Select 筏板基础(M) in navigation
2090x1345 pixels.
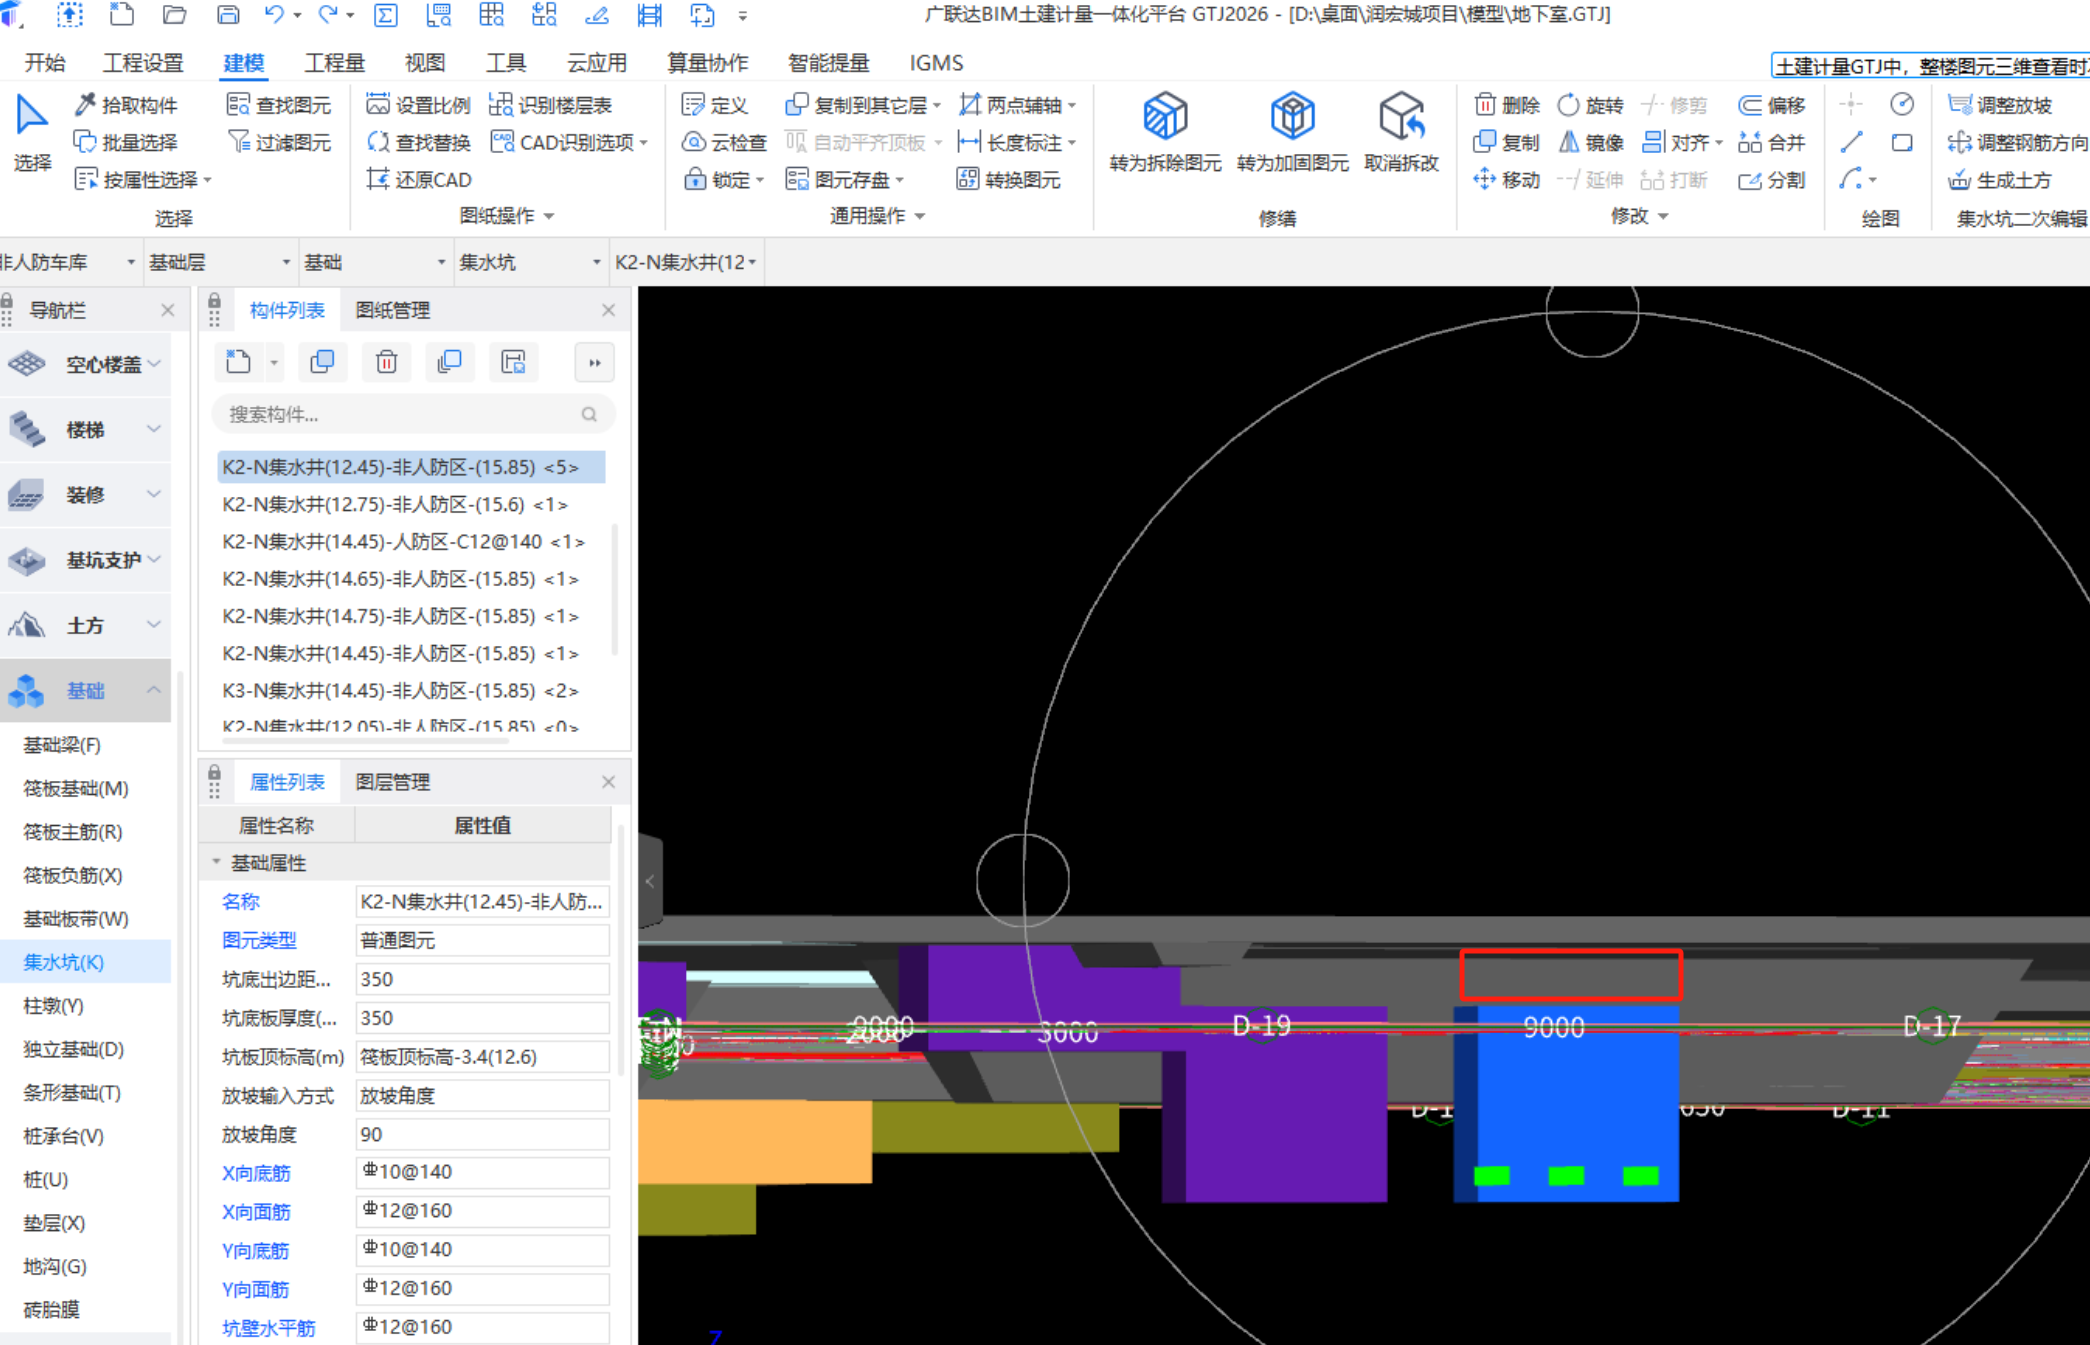[x=76, y=788]
